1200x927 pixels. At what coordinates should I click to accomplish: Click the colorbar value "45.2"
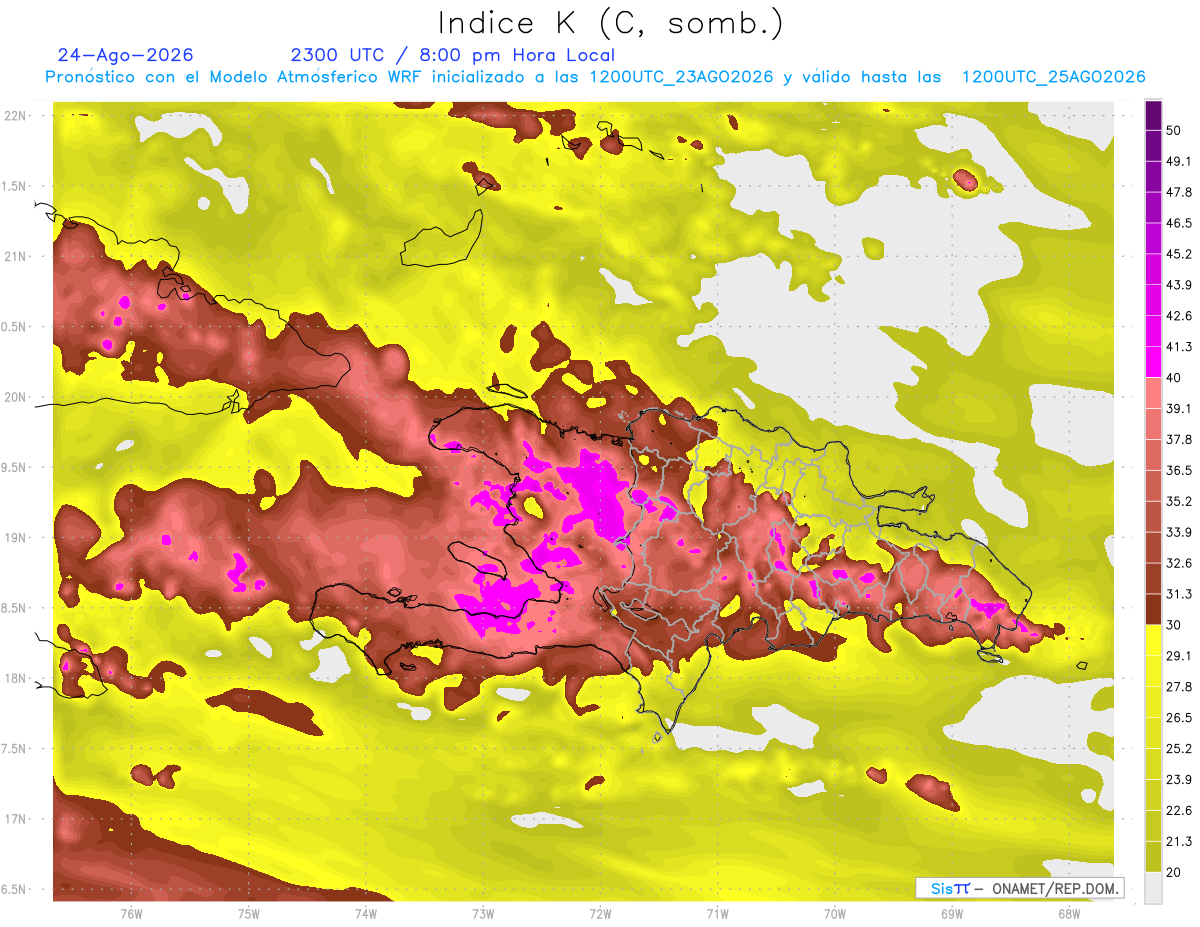coord(1179,254)
